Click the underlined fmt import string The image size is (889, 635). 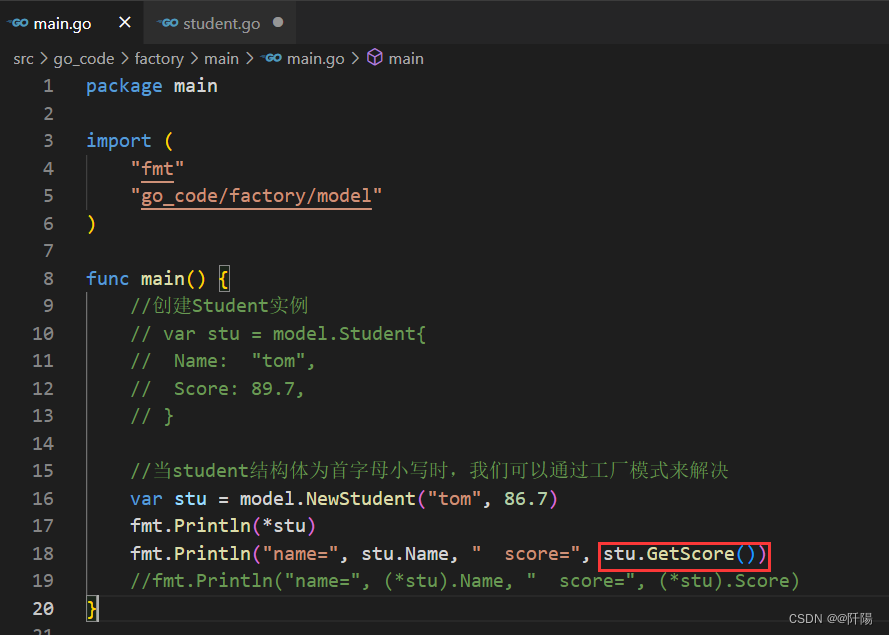pos(156,168)
